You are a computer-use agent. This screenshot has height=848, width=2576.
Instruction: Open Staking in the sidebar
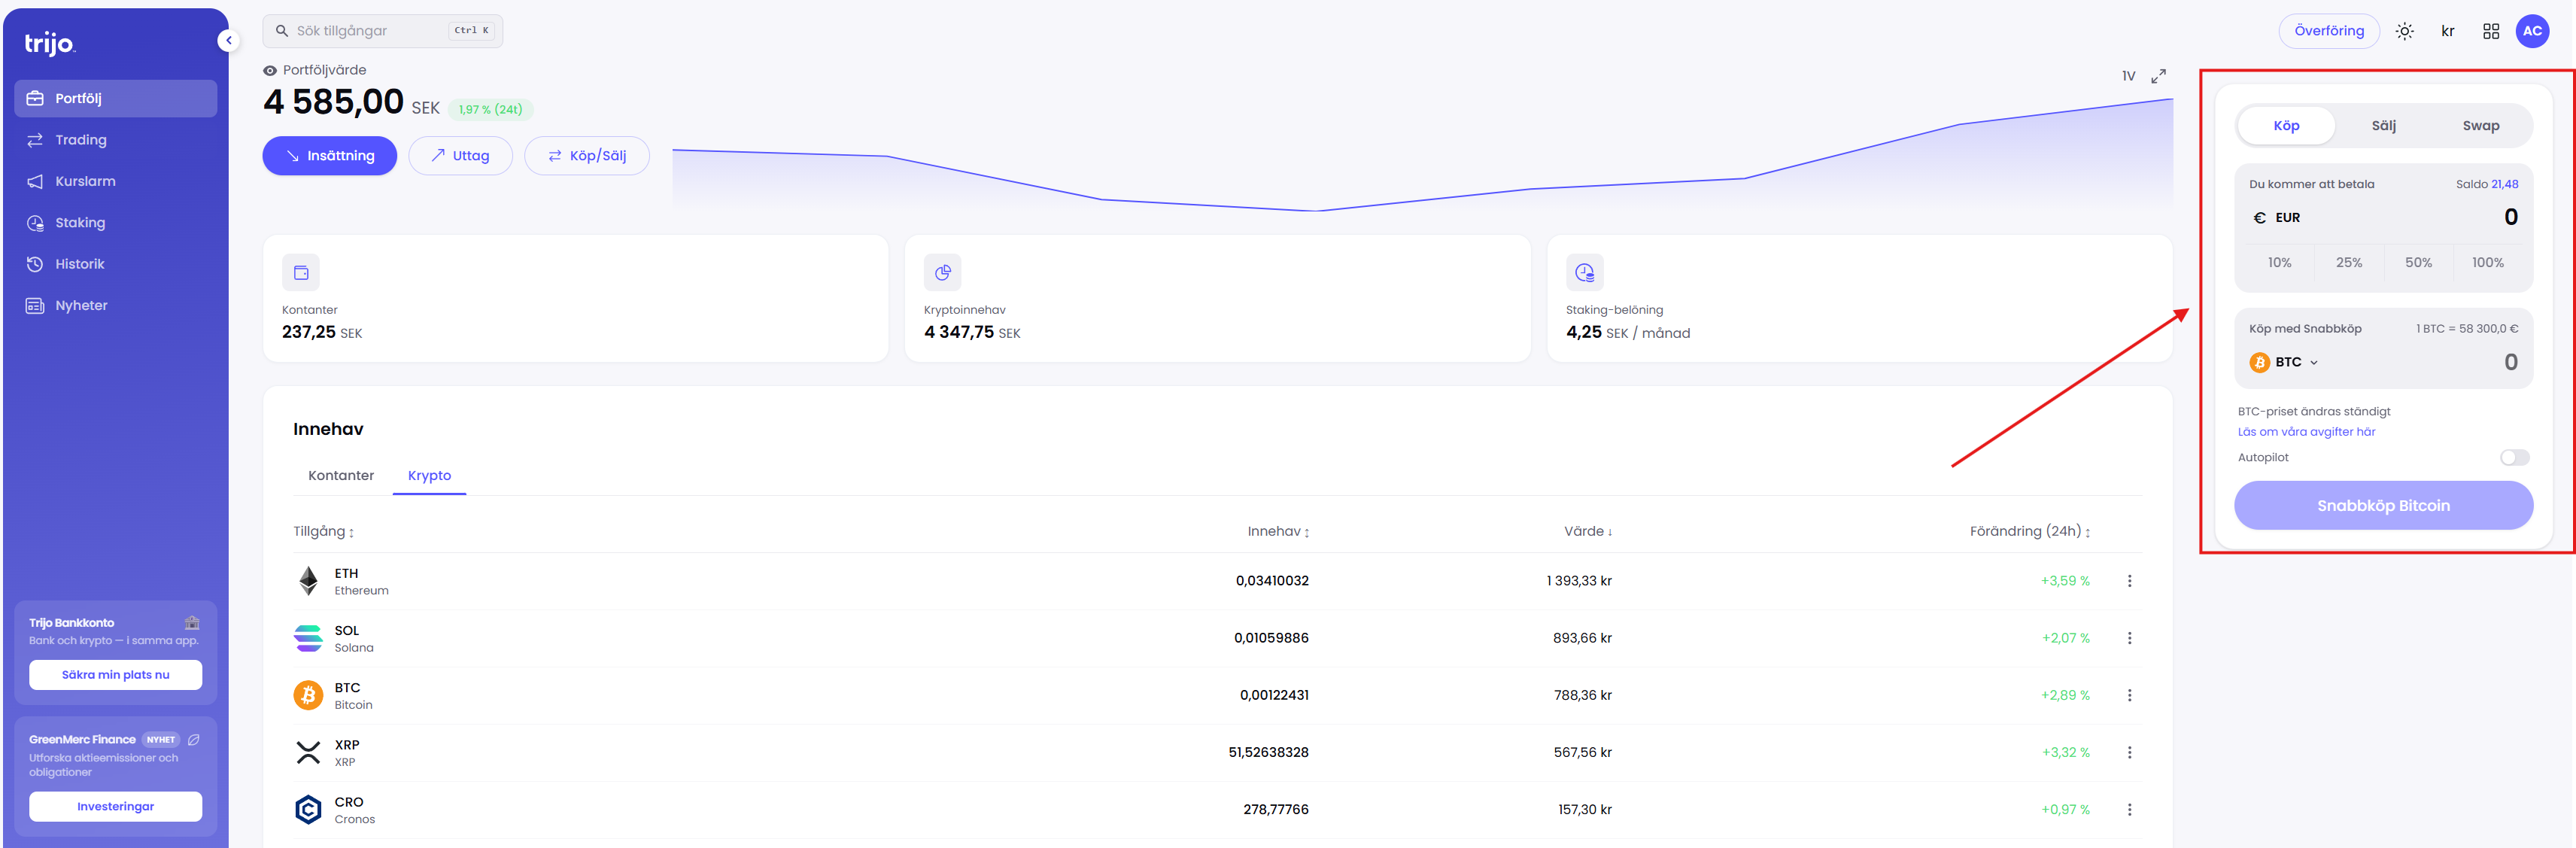coord(115,223)
